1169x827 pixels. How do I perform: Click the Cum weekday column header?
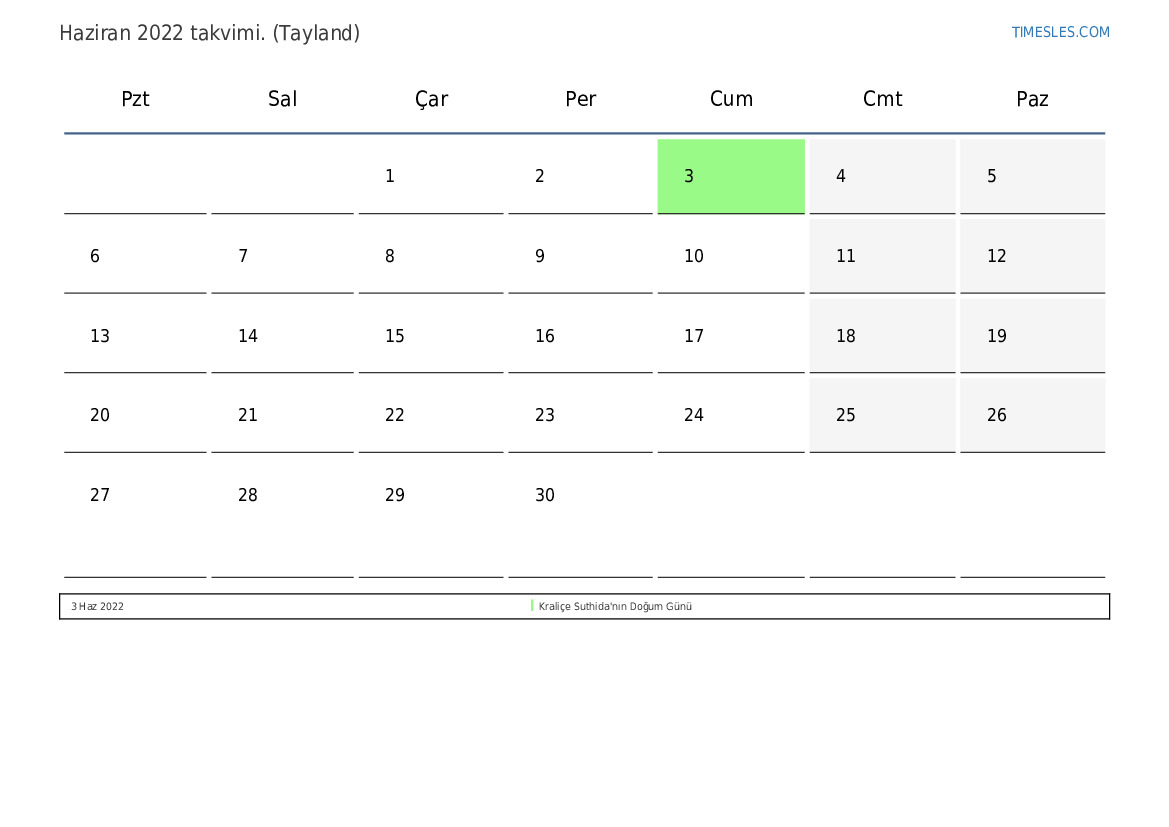coord(731,99)
